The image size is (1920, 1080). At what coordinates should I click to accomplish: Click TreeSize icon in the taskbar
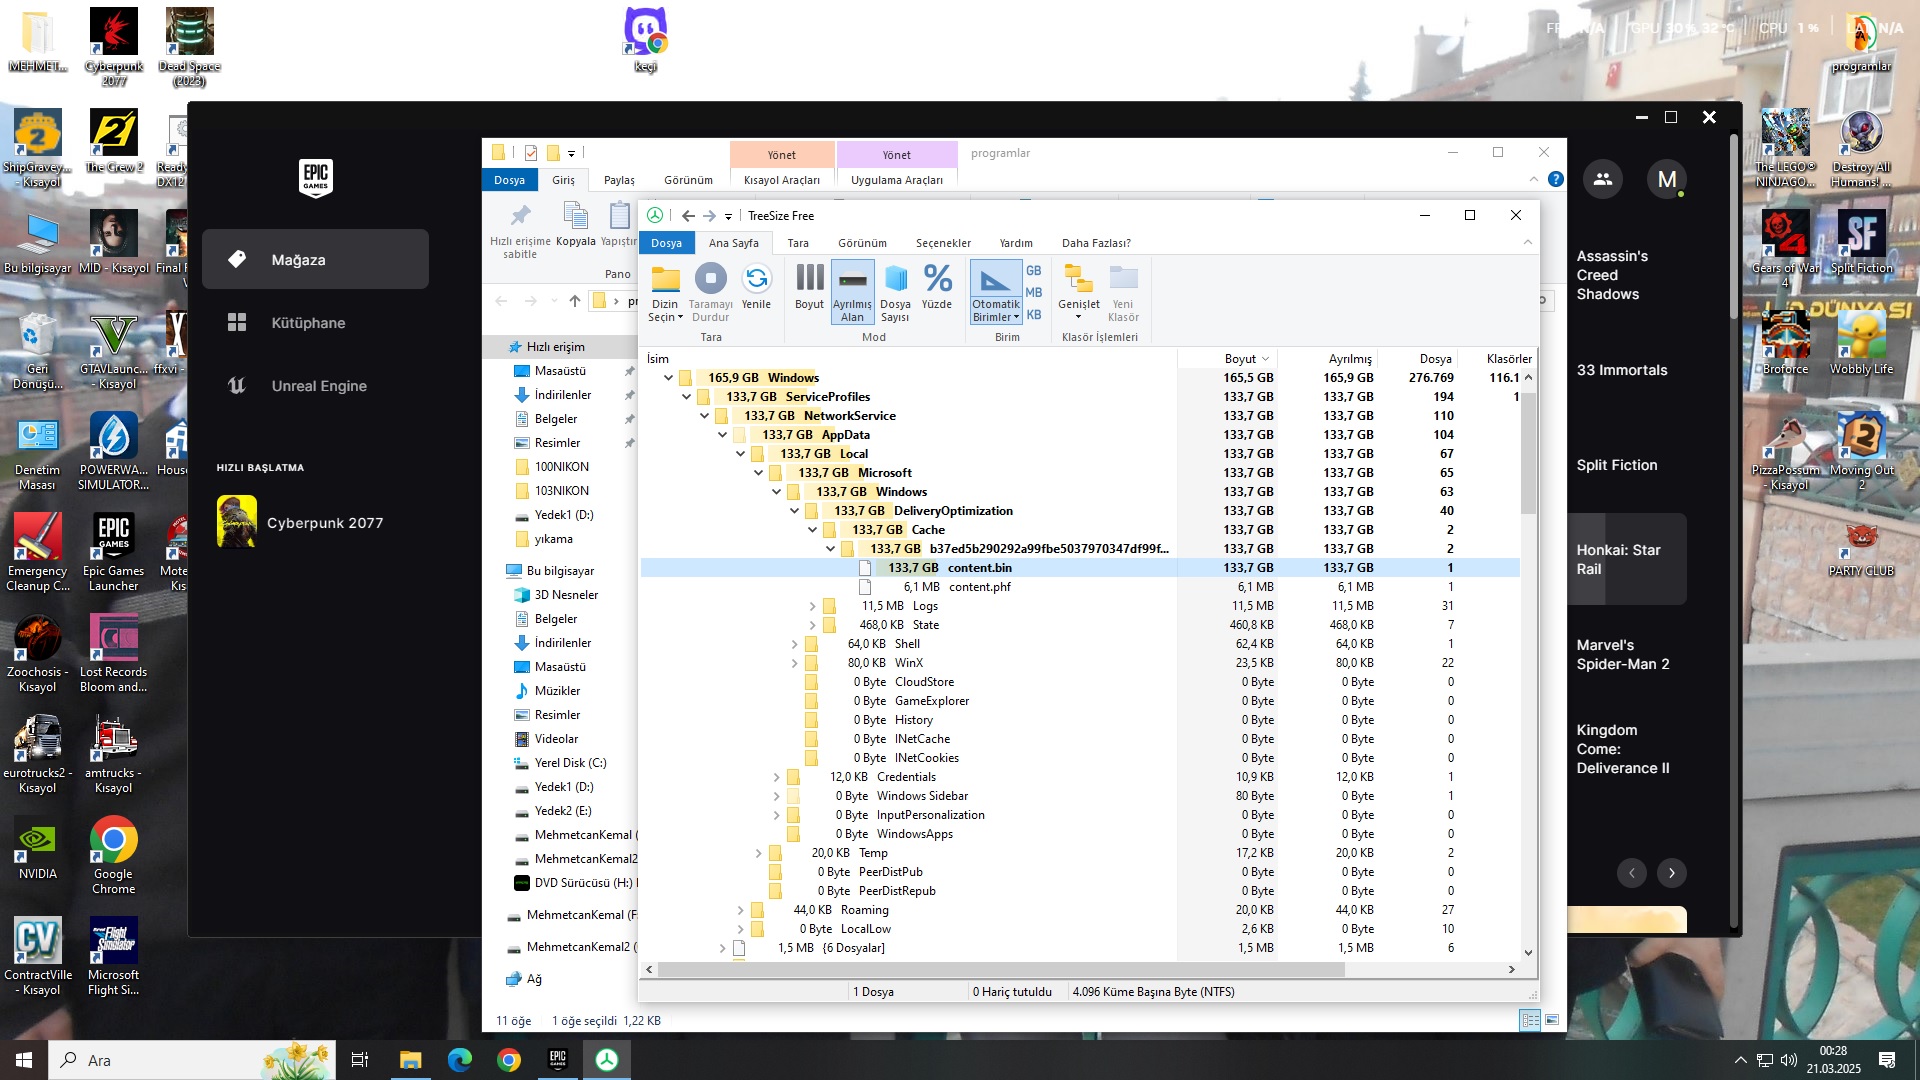click(607, 1060)
